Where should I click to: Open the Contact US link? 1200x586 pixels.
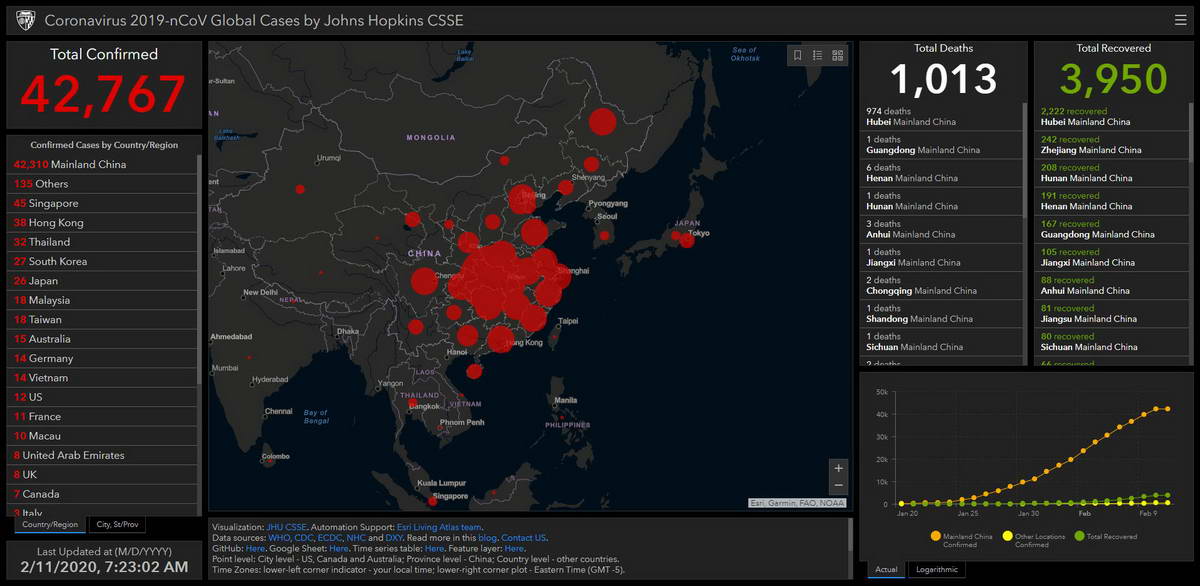524,538
